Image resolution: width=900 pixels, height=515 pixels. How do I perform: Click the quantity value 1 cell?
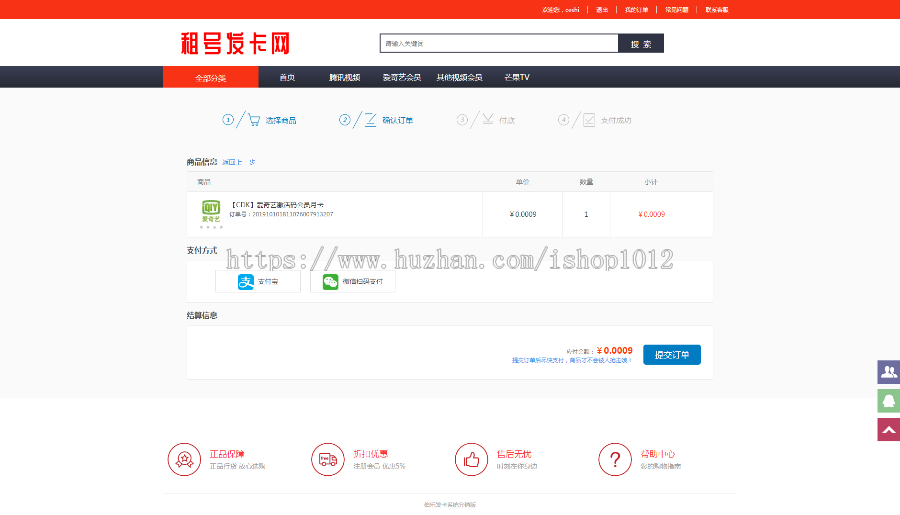(x=586, y=214)
